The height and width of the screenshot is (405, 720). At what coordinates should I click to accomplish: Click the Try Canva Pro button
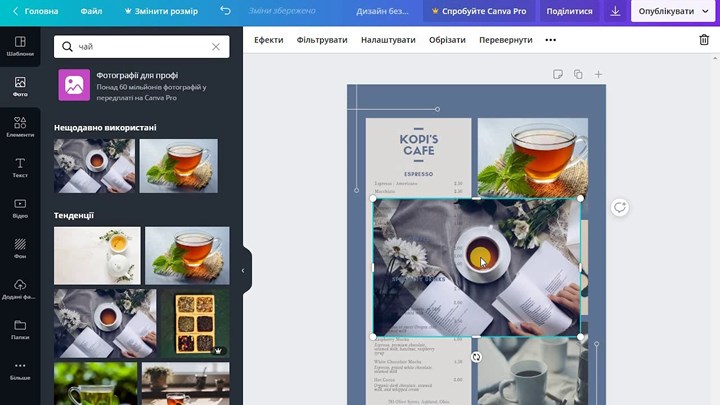[476, 11]
